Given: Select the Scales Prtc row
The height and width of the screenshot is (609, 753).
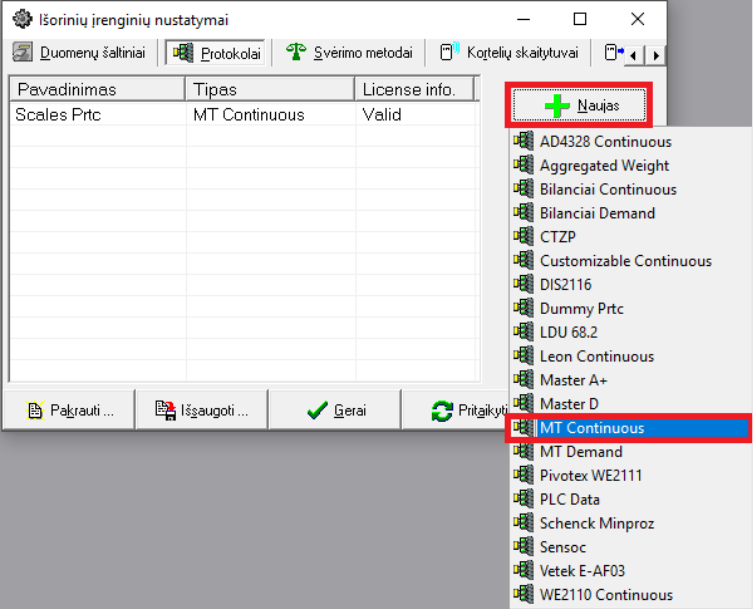Looking at the screenshot, I should click(x=58, y=115).
